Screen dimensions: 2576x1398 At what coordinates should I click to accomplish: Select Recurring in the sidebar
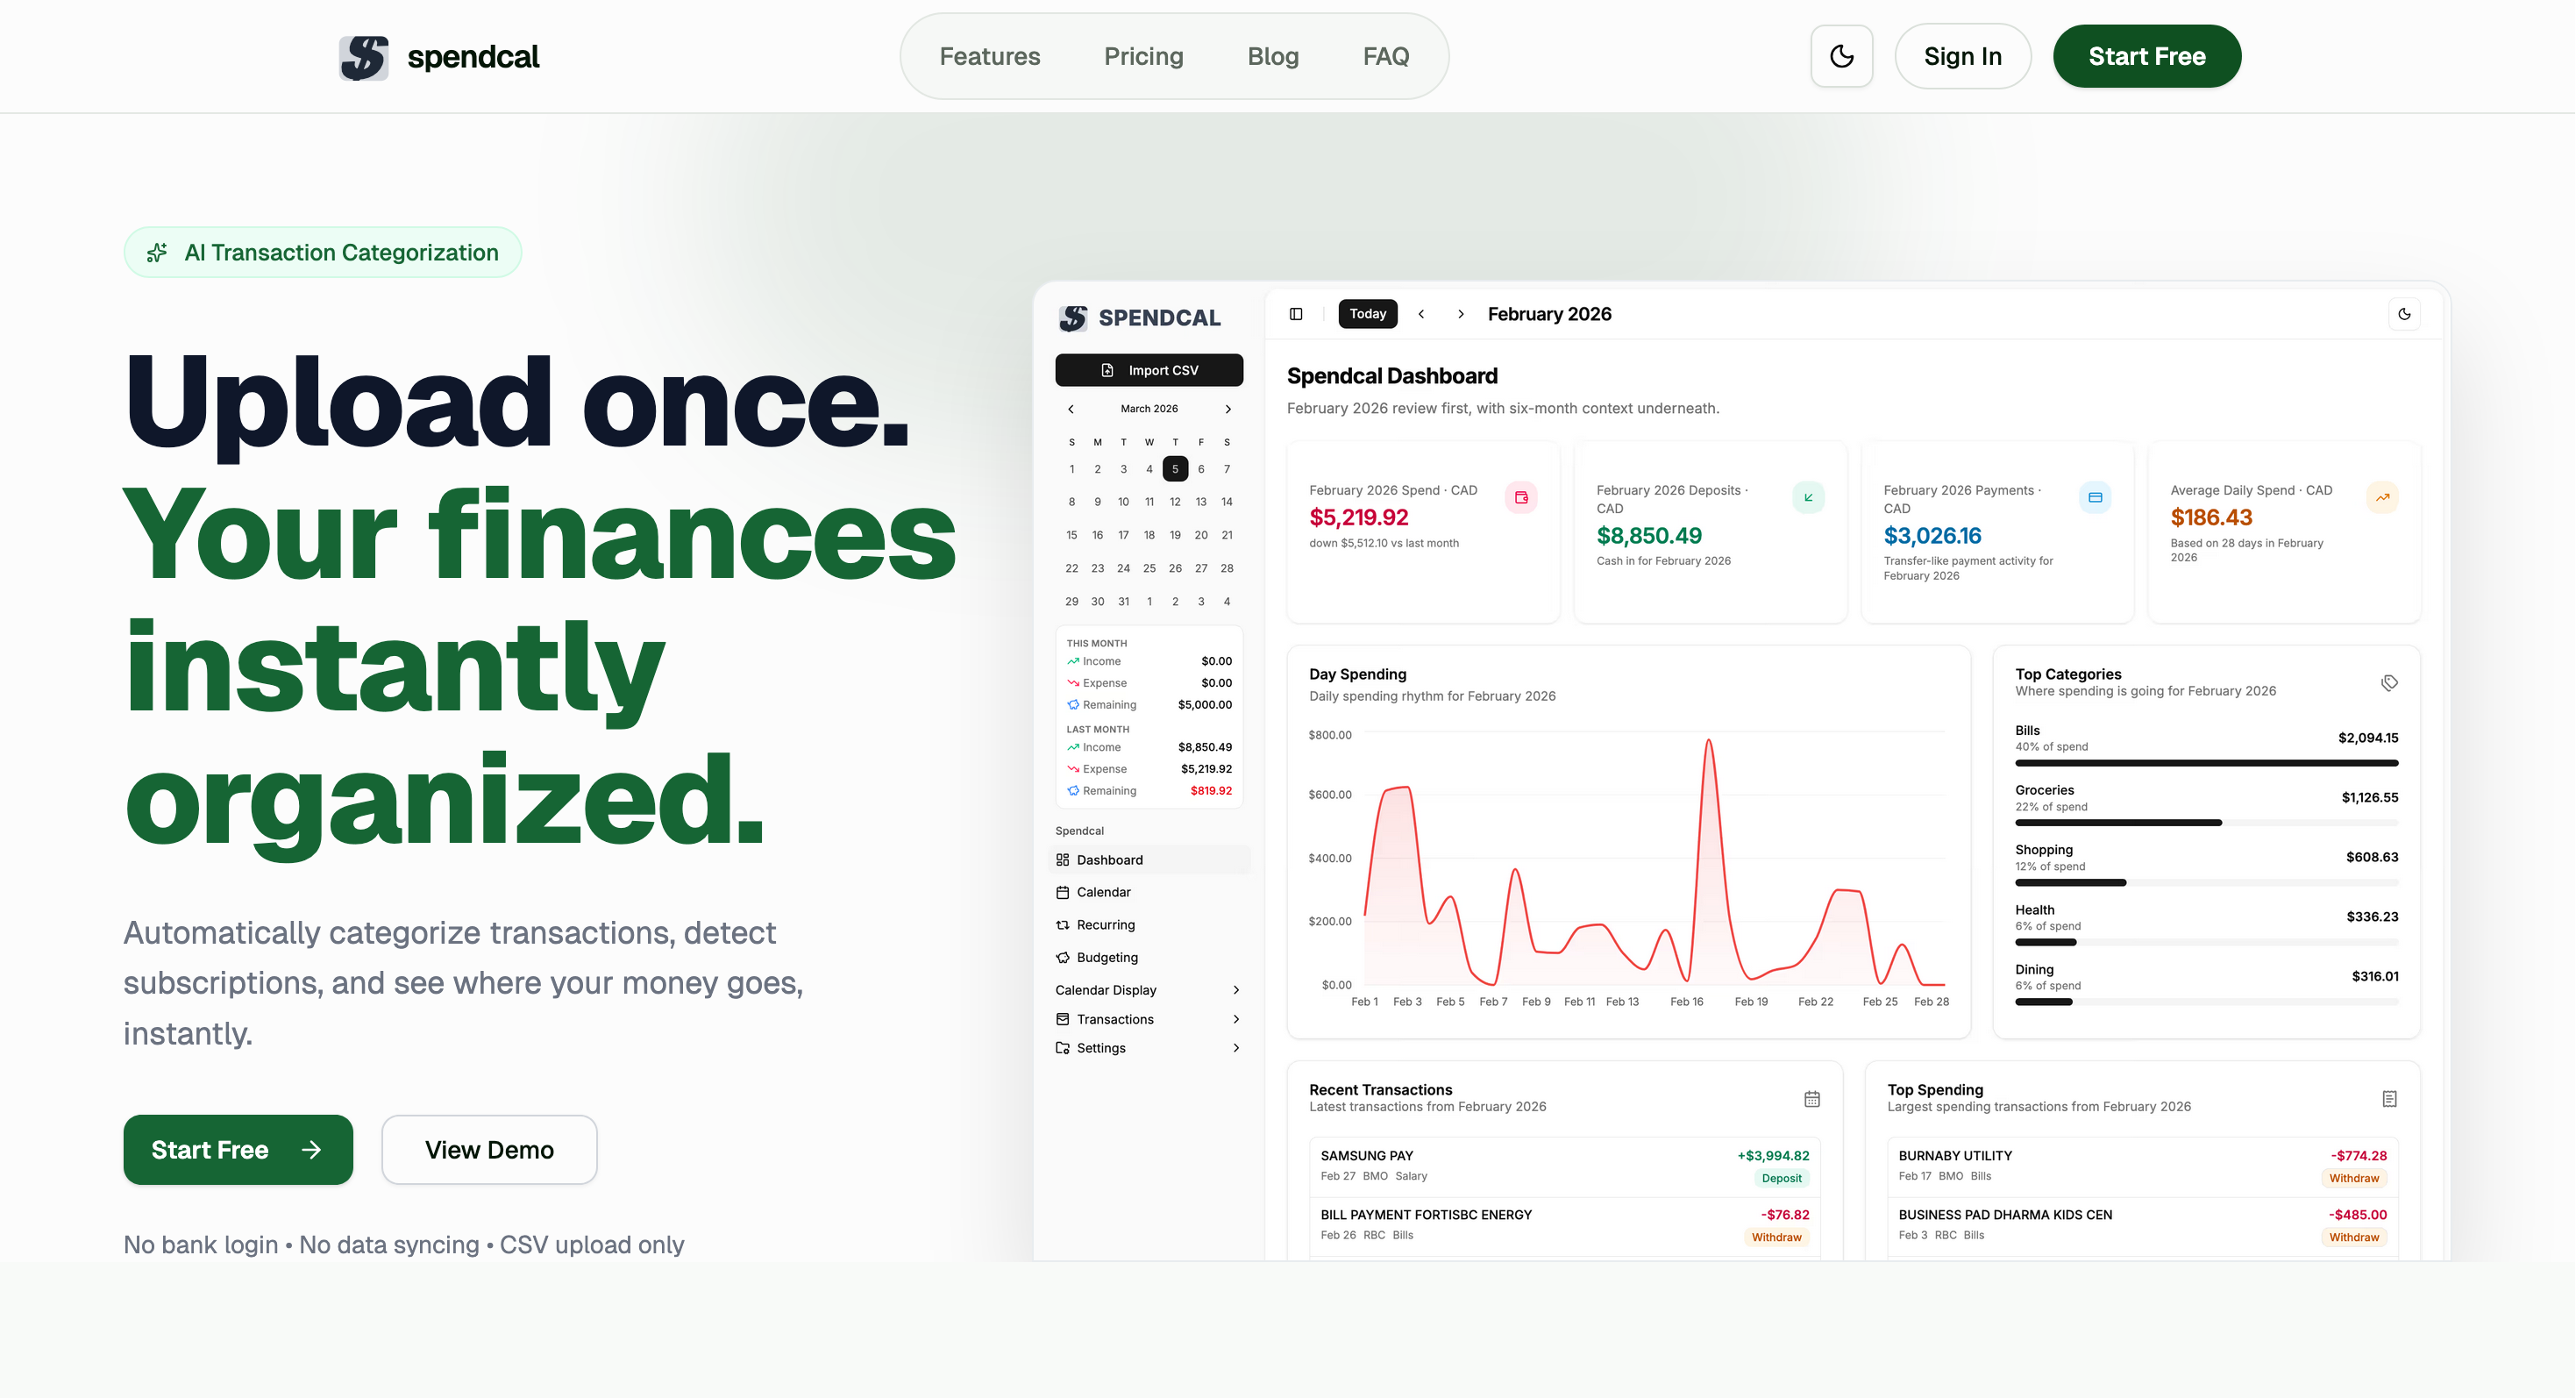pyautogui.click(x=1148, y=925)
